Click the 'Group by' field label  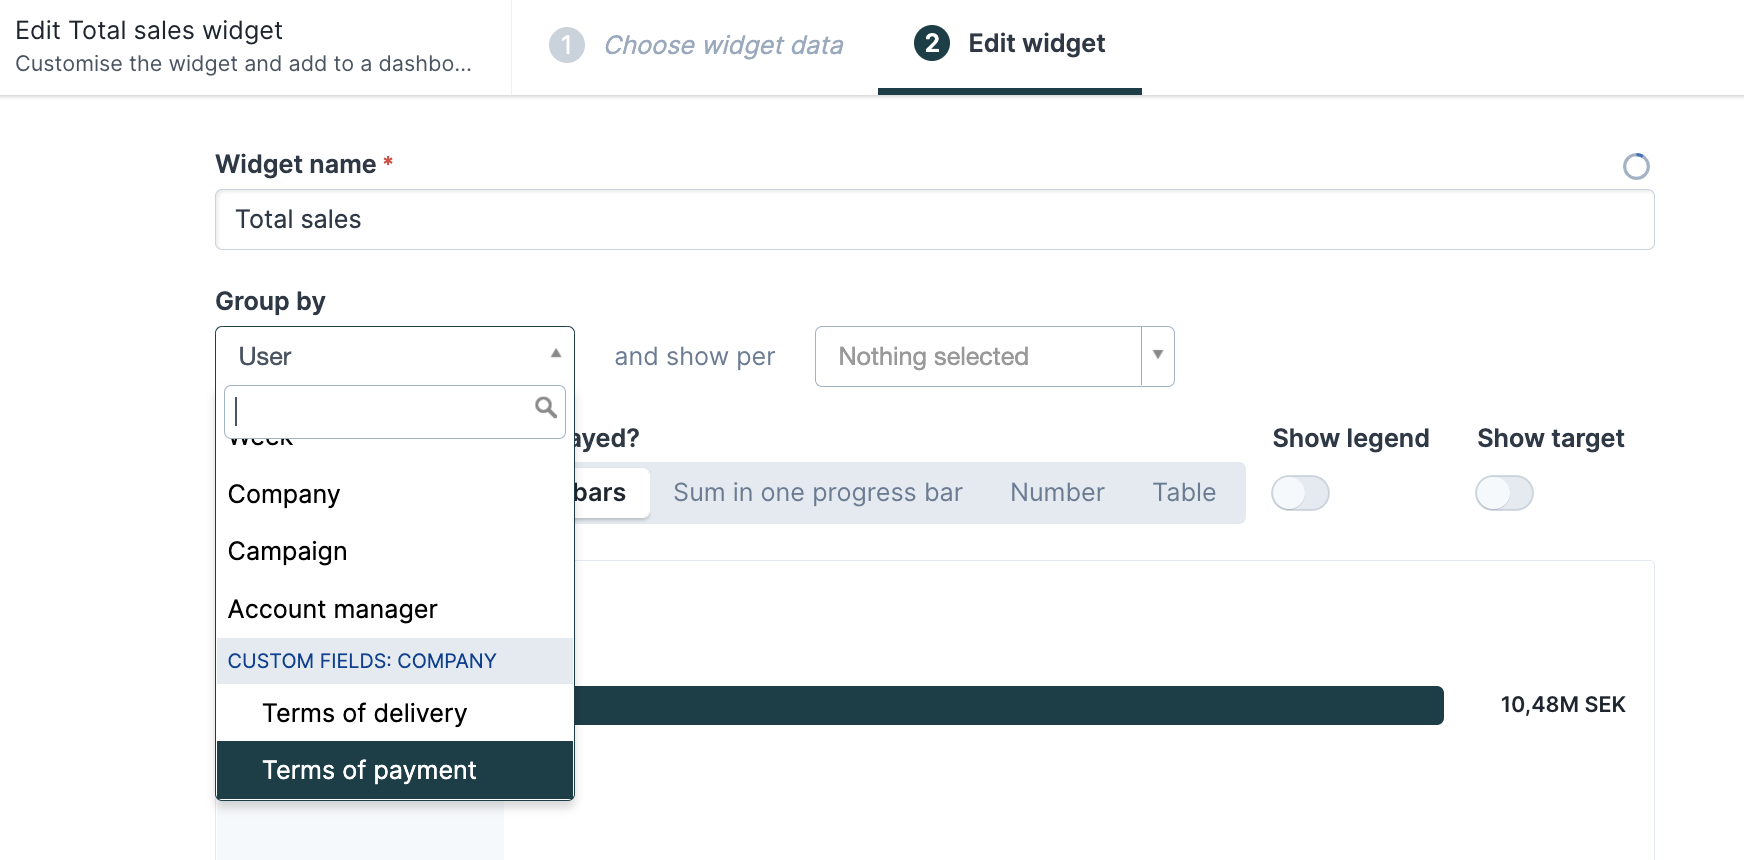pos(270,302)
